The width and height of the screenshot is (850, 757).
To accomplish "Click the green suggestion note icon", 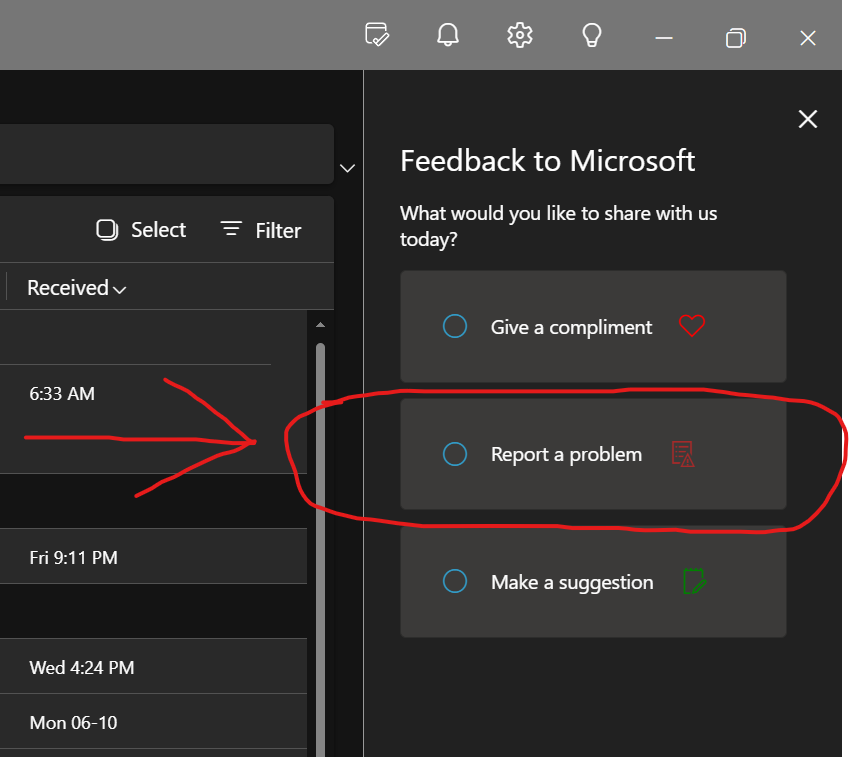I will point(694,581).
